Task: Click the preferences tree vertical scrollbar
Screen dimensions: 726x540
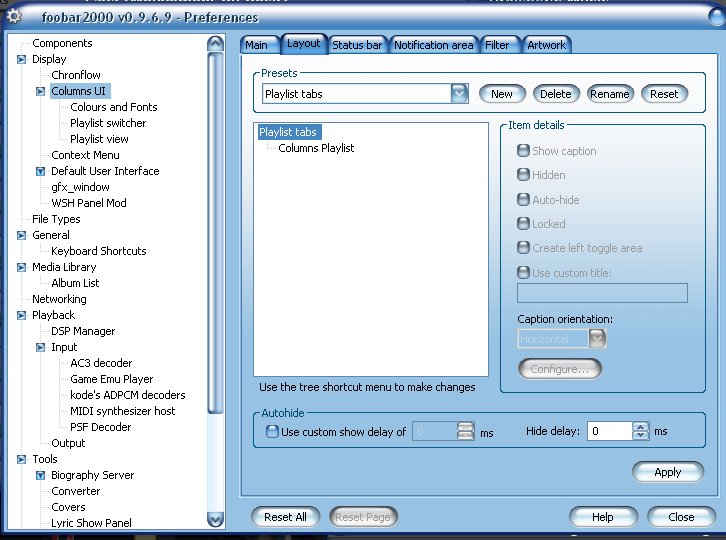Action: pyautogui.click(x=215, y=232)
